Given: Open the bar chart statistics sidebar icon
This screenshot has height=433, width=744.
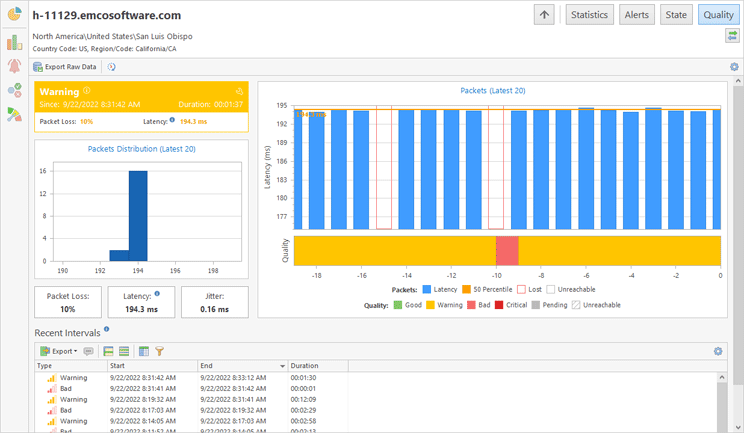Looking at the screenshot, I should [14, 41].
